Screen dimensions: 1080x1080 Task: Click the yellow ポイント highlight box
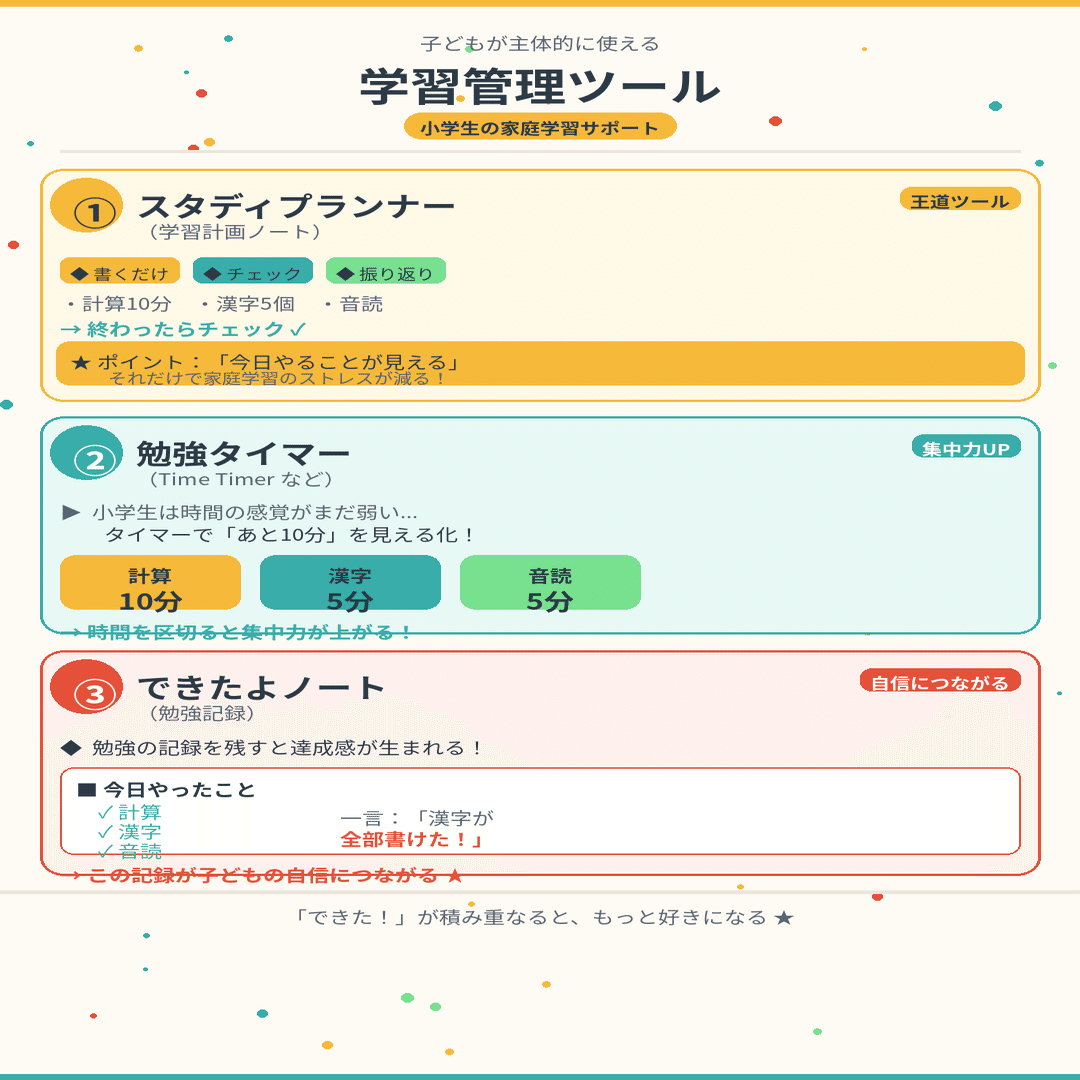(x=540, y=364)
